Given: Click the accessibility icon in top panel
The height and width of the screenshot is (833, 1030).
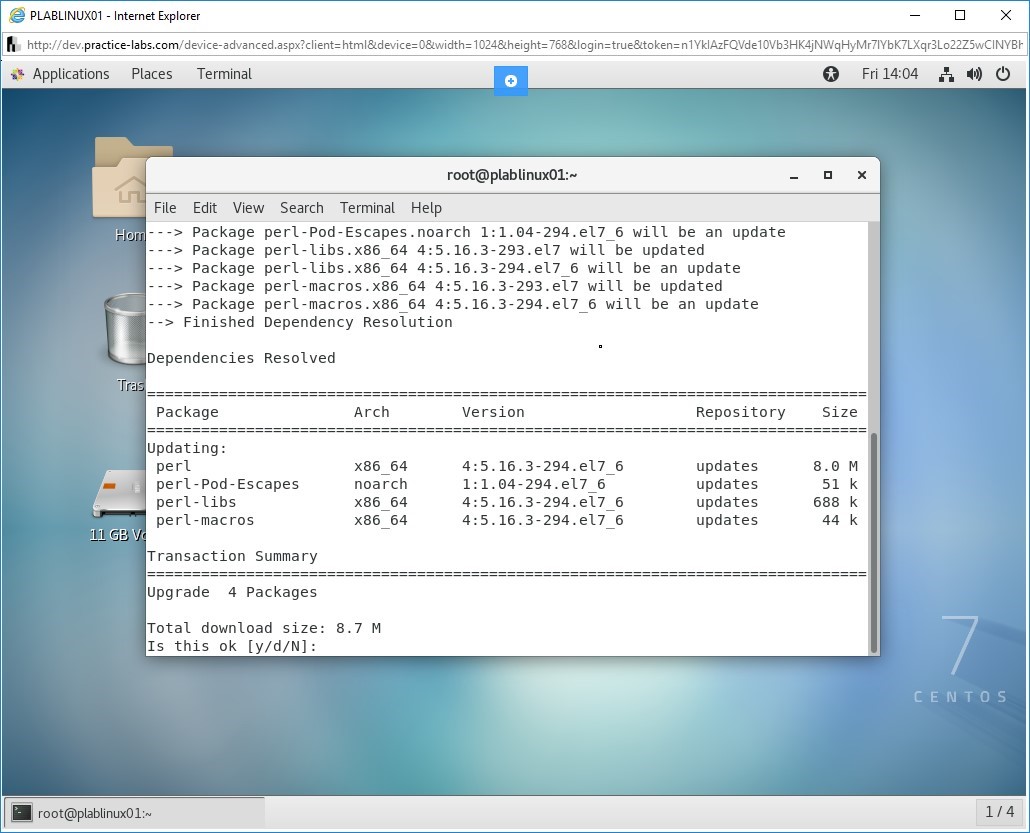Looking at the screenshot, I should pyautogui.click(x=831, y=74).
